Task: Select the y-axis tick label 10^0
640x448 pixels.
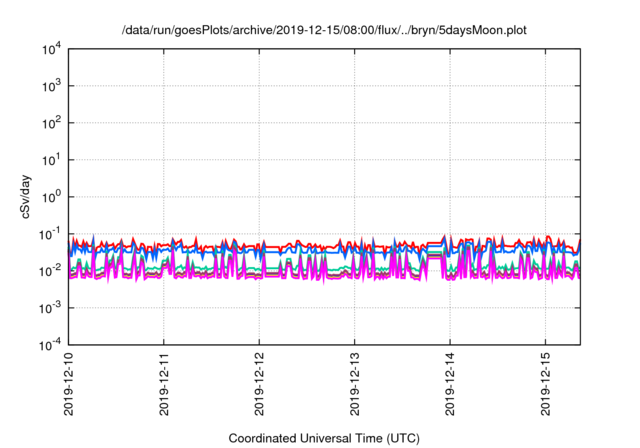Action: (52, 197)
